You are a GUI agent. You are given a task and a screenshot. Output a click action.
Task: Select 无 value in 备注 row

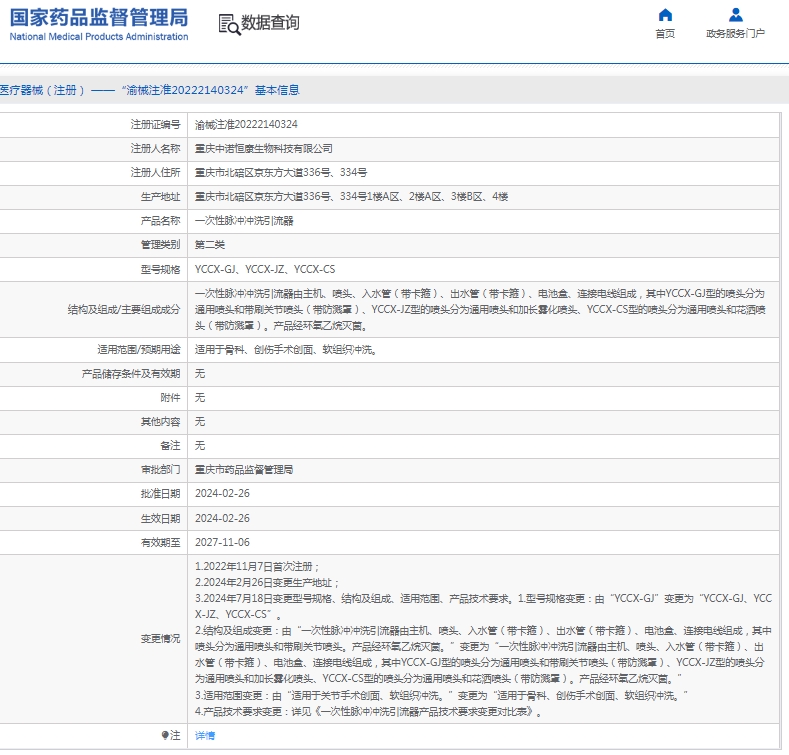(200, 445)
